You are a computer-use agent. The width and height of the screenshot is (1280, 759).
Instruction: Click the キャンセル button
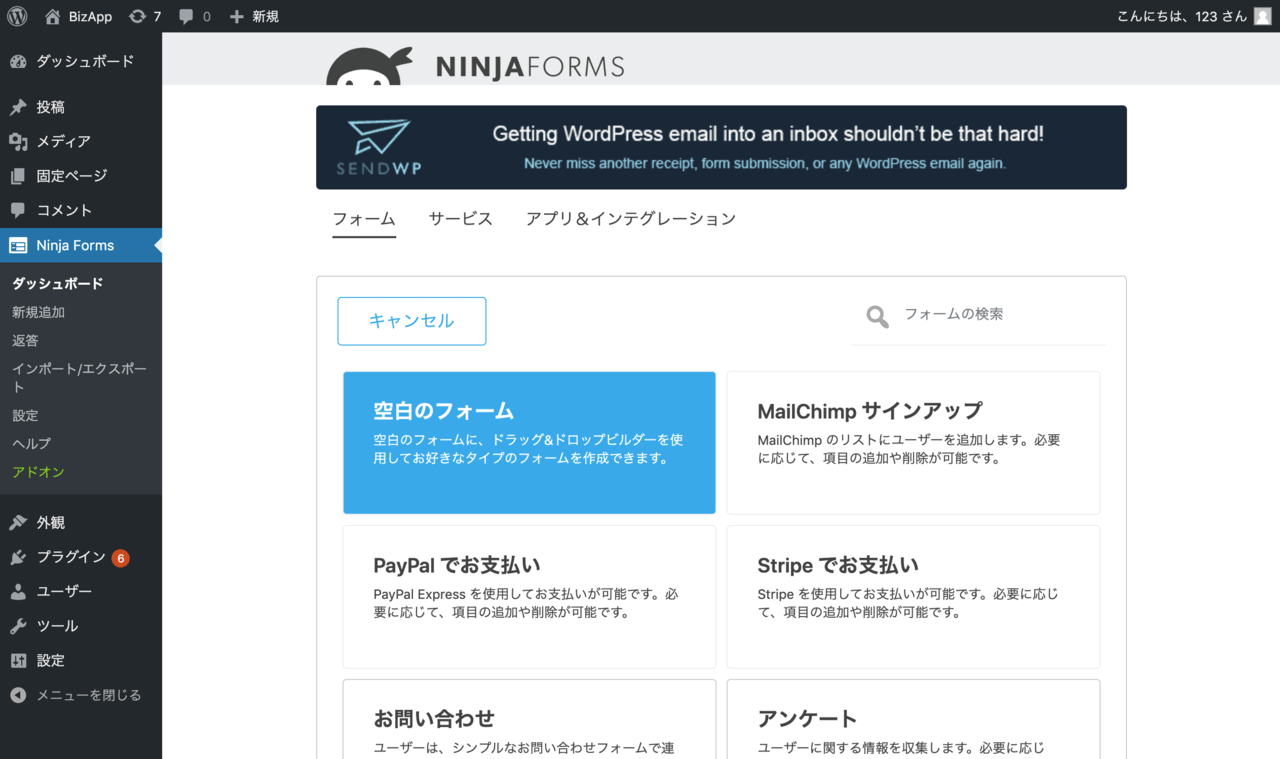412,321
